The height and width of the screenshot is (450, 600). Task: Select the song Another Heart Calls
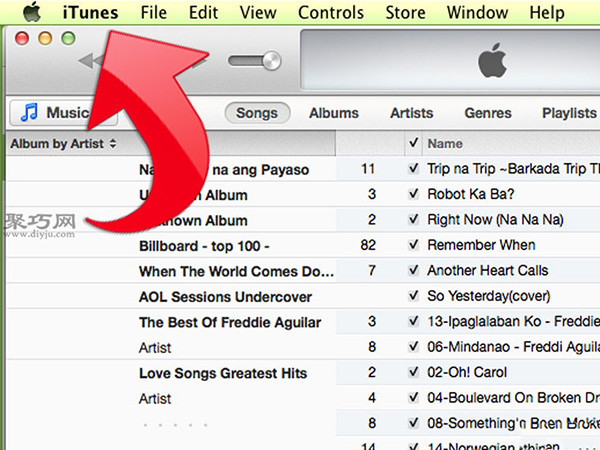(x=489, y=271)
